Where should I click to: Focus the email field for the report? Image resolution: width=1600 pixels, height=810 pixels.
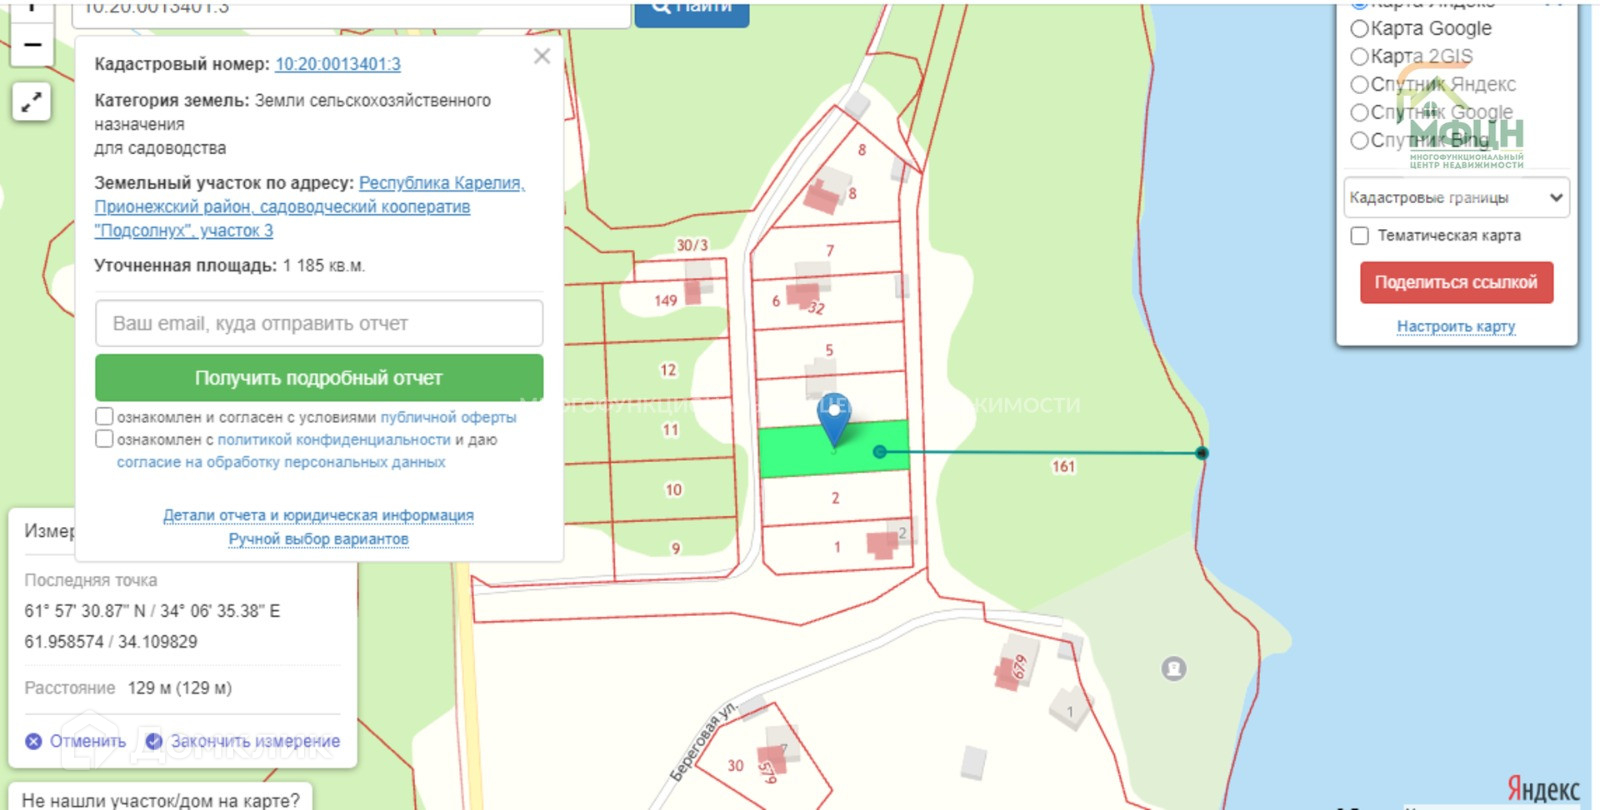[x=319, y=324]
